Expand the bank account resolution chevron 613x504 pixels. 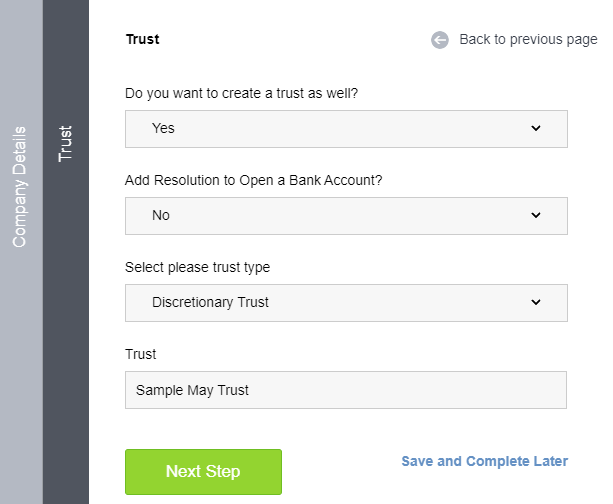coord(536,215)
